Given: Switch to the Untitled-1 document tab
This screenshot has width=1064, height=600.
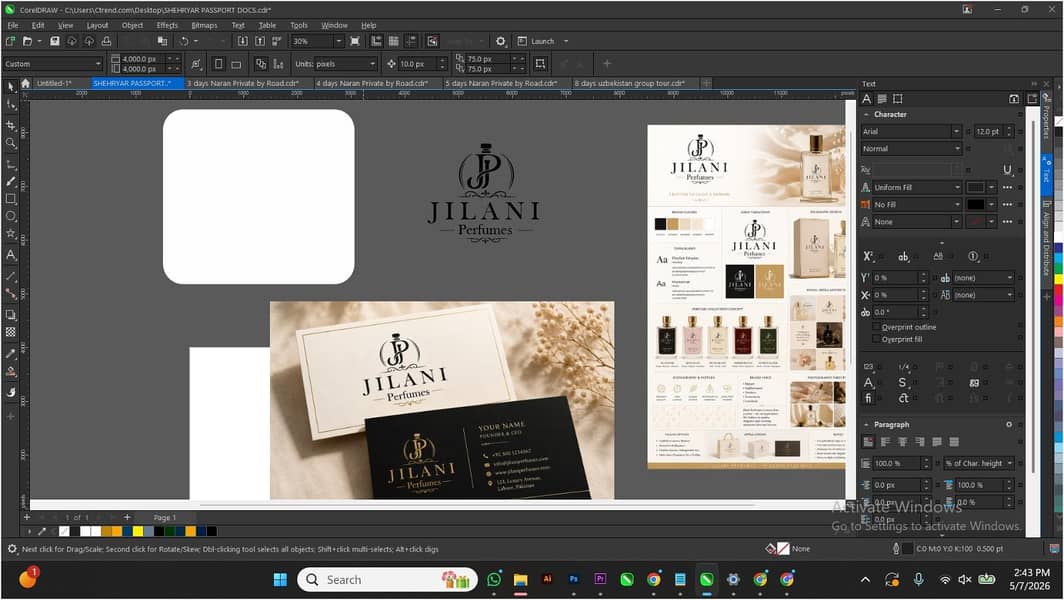Looking at the screenshot, I should point(54,83).
